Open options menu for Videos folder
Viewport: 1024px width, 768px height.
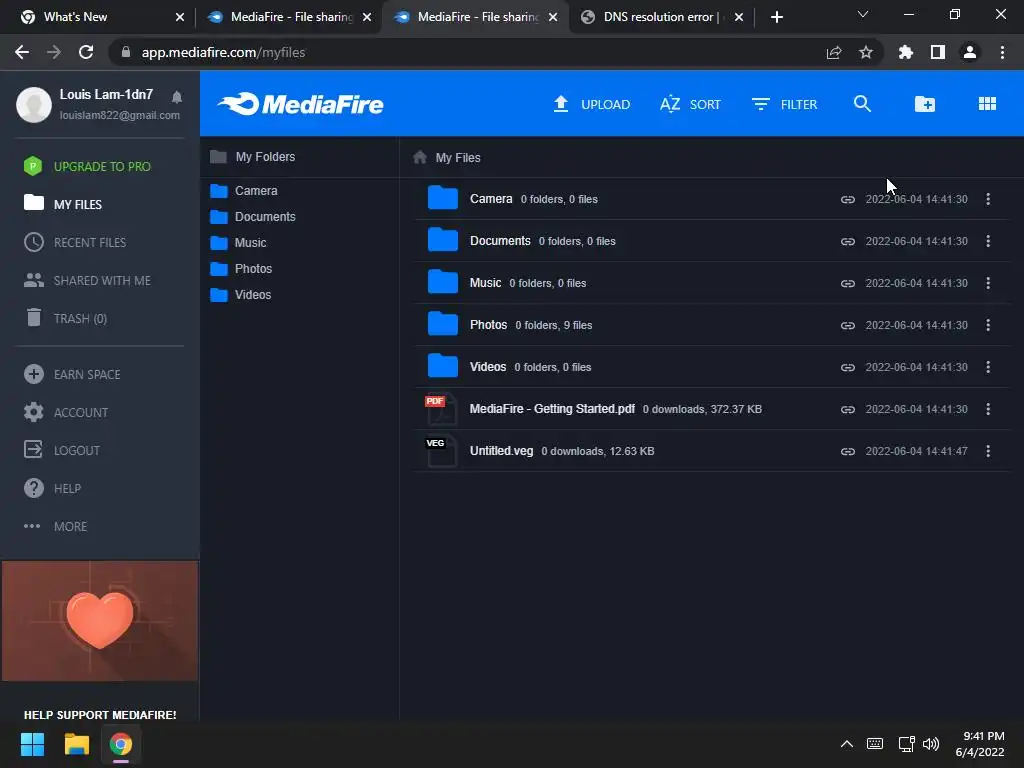pyautogui.click(x=988, y=367)
